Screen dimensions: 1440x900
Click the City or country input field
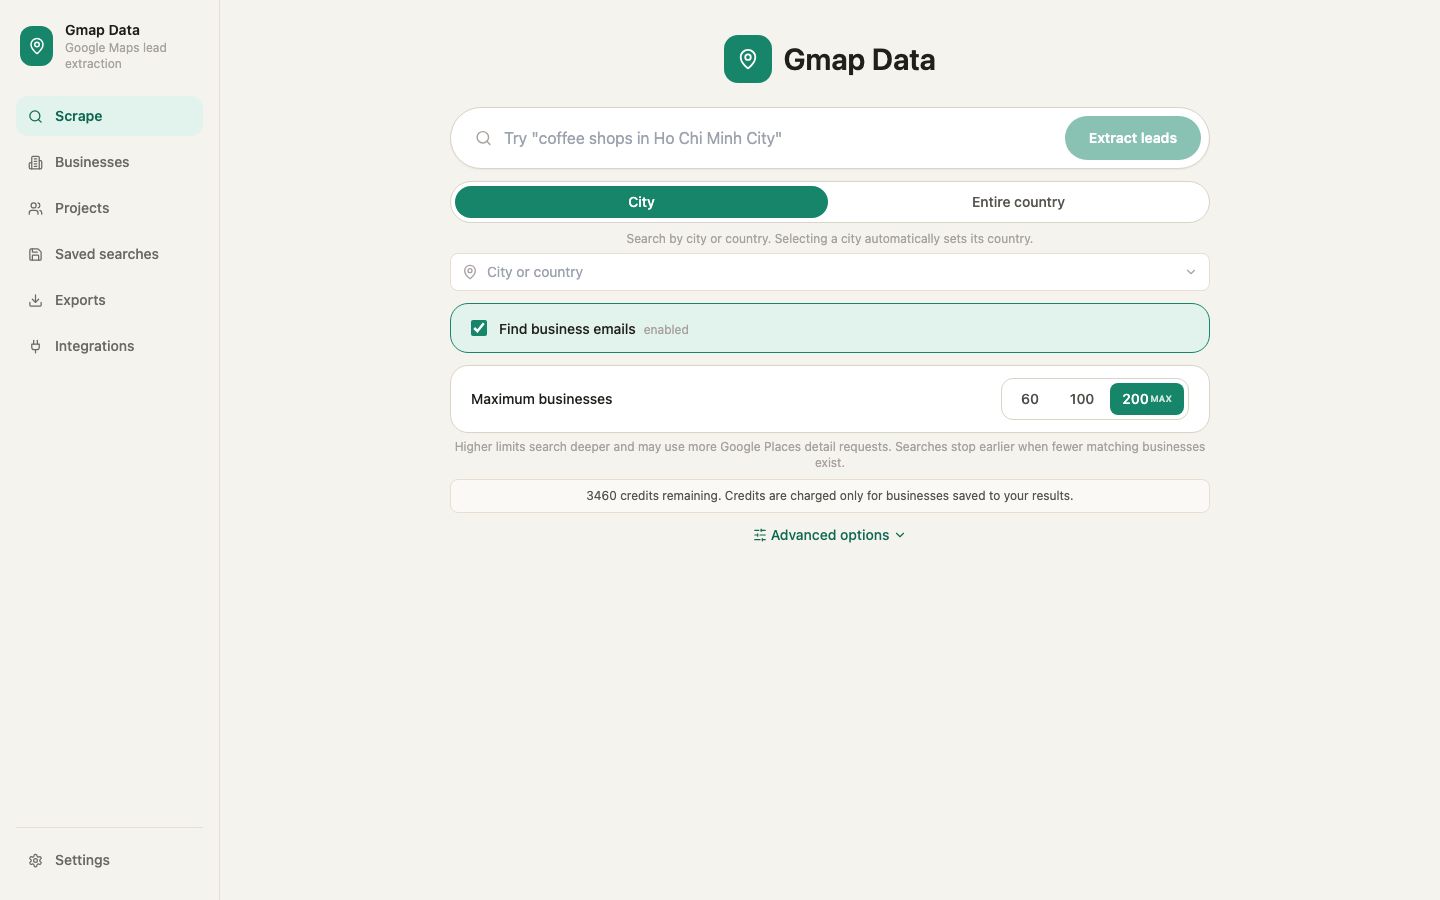tap(830, 272)
